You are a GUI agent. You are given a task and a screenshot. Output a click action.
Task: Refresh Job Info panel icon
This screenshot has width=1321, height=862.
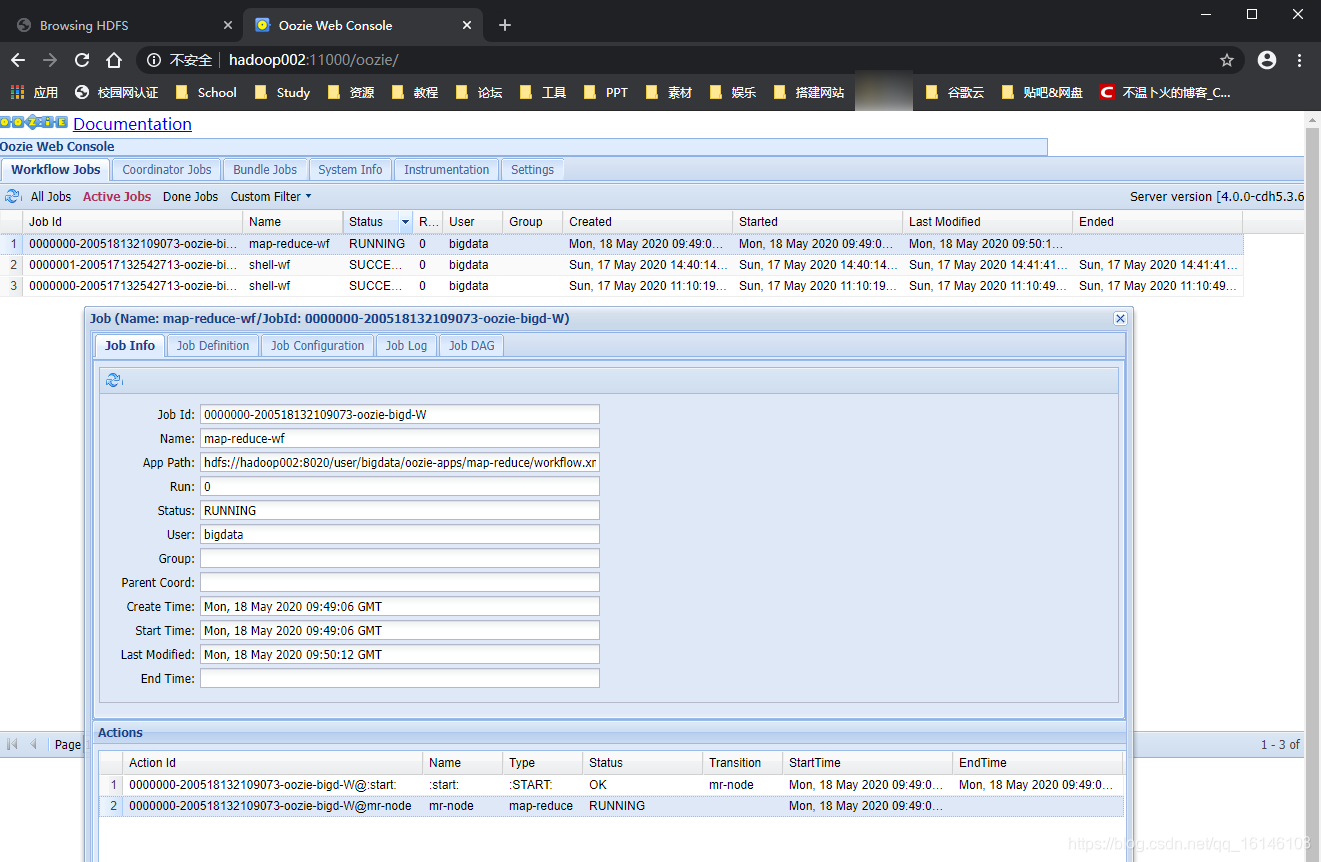pos(113,380)
